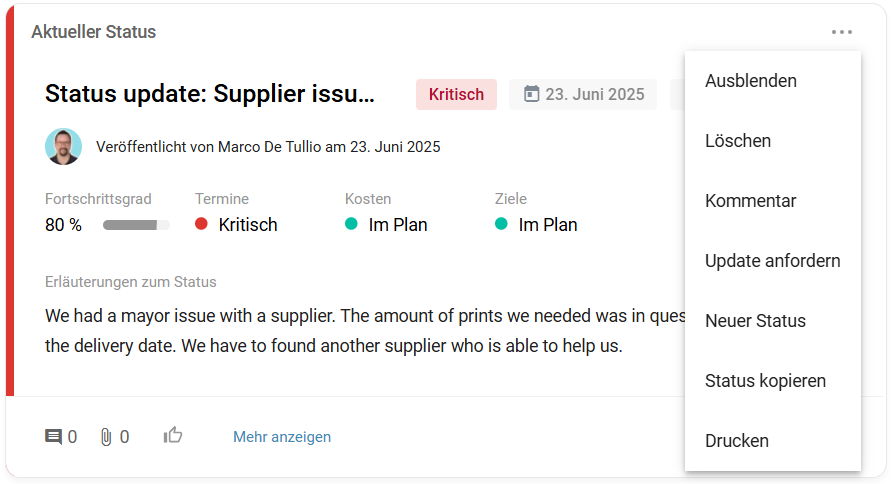Screen dimensions: 892x484
Task: Click the calendar icon beside 23. Juni 2025
Action: (532, 94)
